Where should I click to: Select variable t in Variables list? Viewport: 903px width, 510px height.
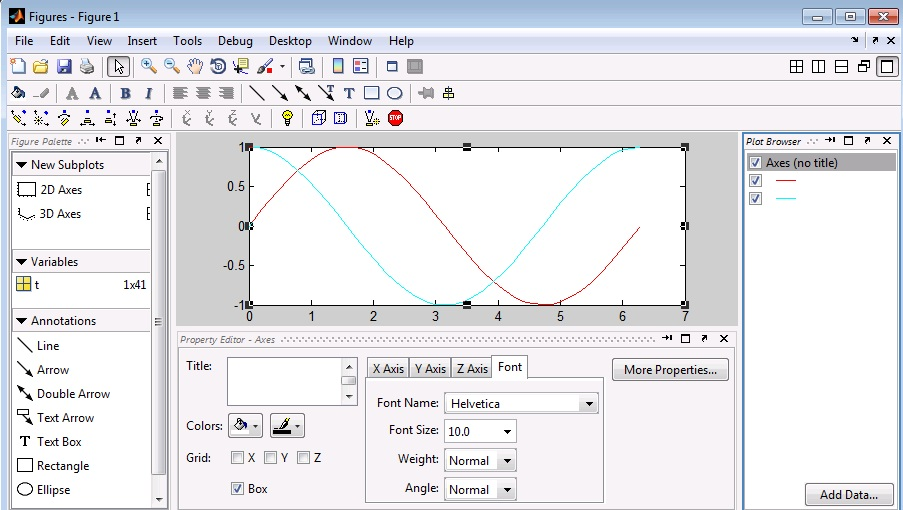tap(81, 284)
